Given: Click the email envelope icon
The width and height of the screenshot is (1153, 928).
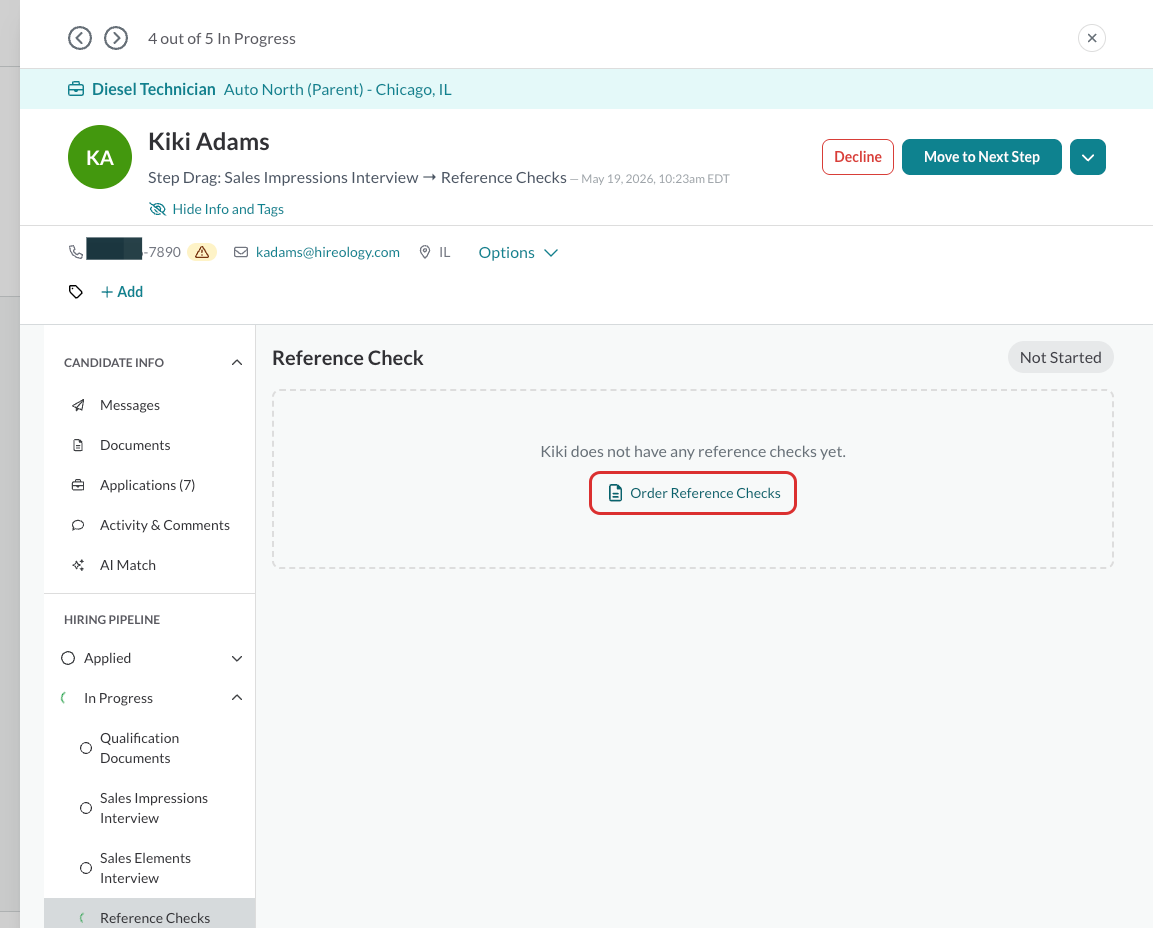Looking at the screenshot, I should [240, 252].
